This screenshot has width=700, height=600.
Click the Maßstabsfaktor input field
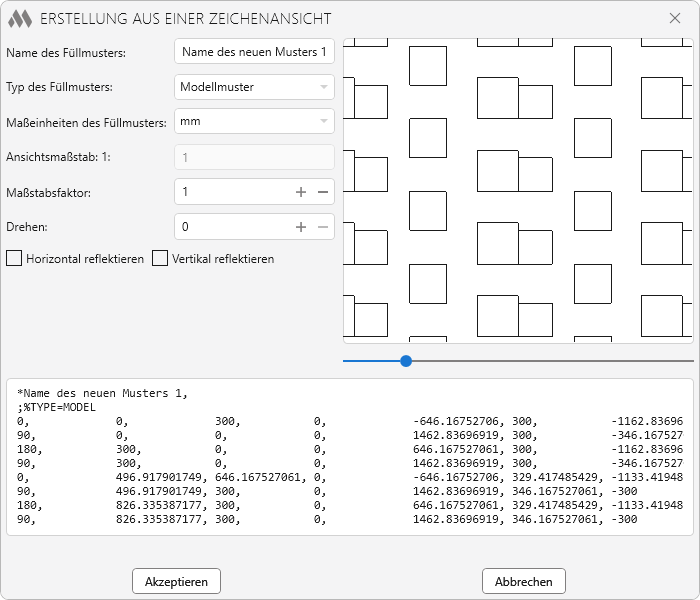pyautogui.click(x=232, y=192)
